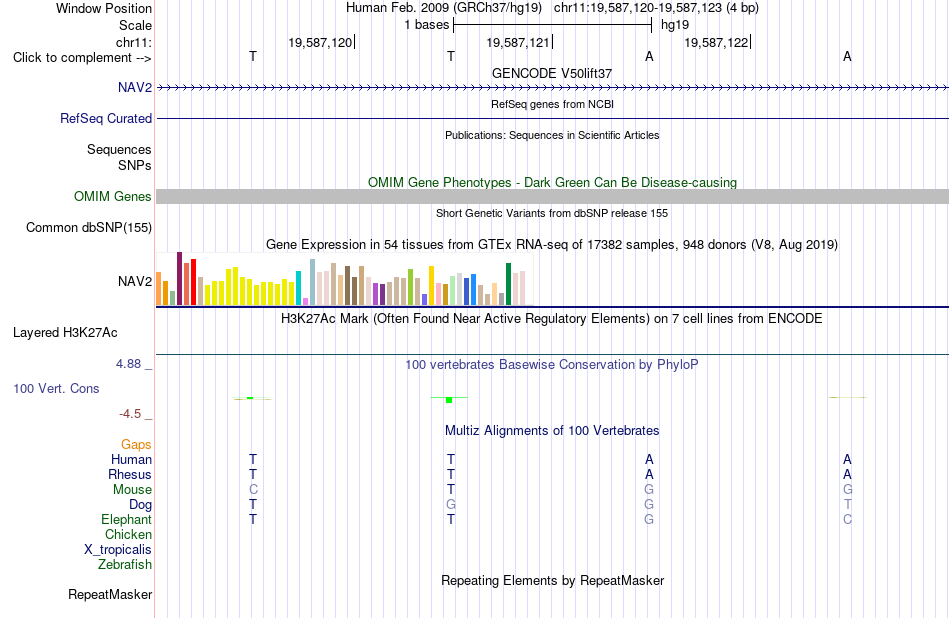Select the cyan GTEx expression bar
Screen dimensions: 950x618
pos(298,288)
